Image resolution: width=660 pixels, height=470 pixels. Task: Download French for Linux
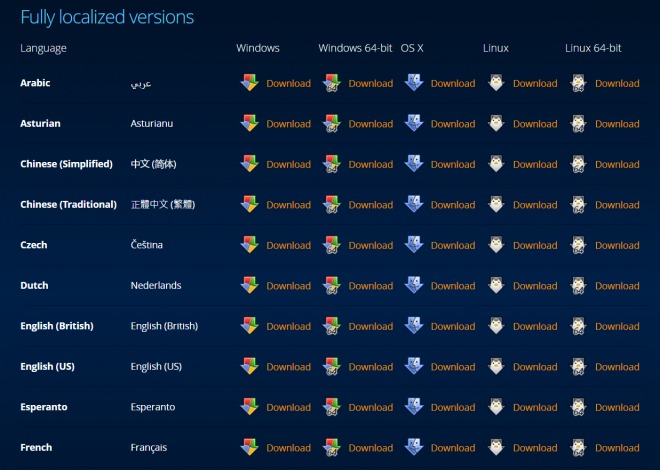coord(535,448)
